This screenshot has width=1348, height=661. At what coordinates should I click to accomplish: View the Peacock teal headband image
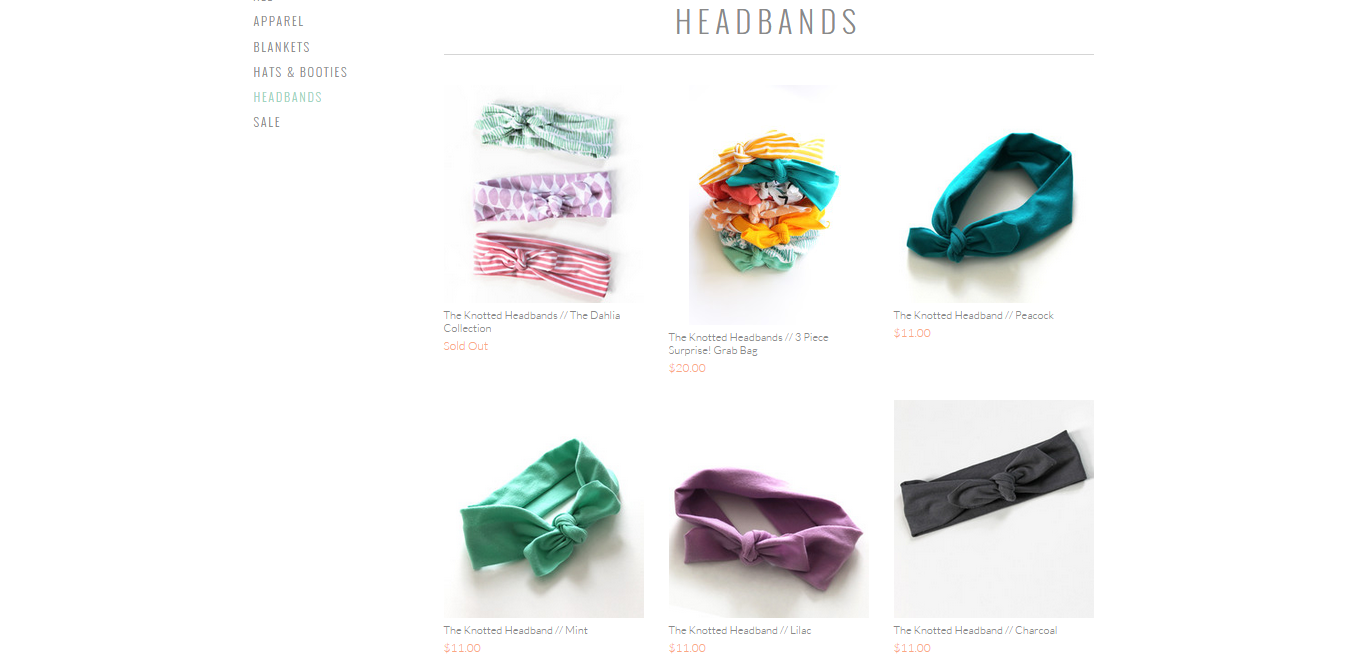[x=994, y=194]
